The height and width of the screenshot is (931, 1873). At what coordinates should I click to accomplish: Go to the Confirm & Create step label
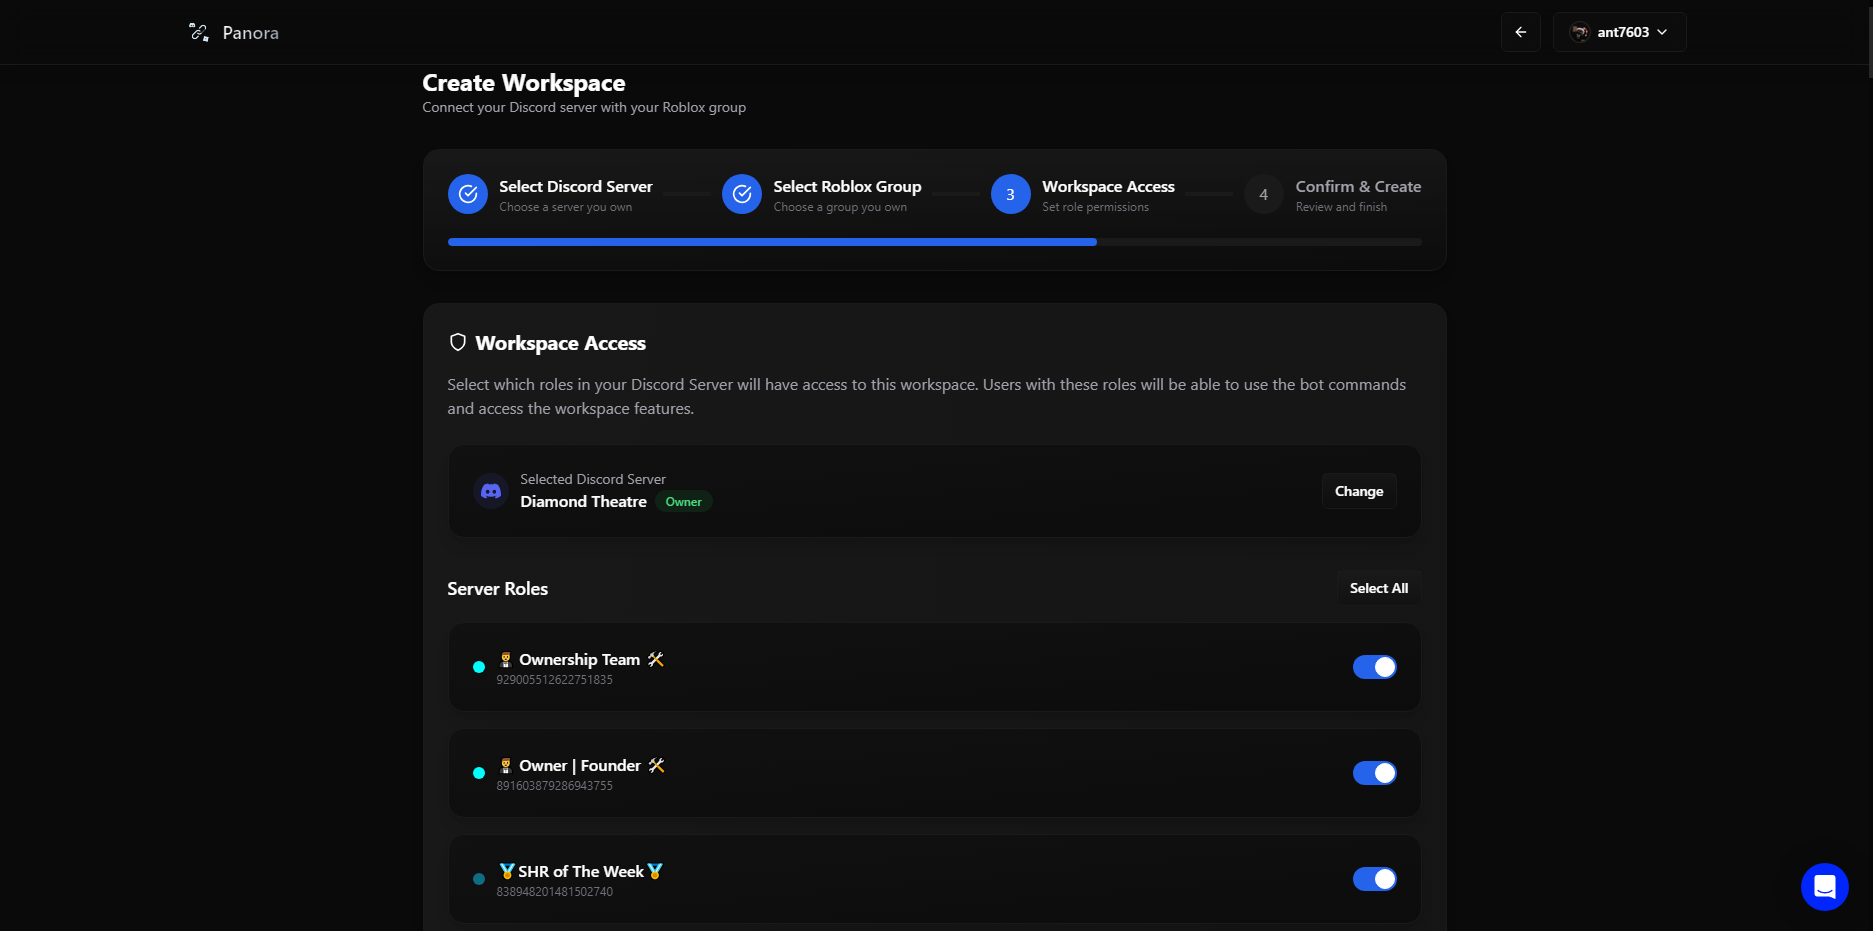coord(1358,187)
